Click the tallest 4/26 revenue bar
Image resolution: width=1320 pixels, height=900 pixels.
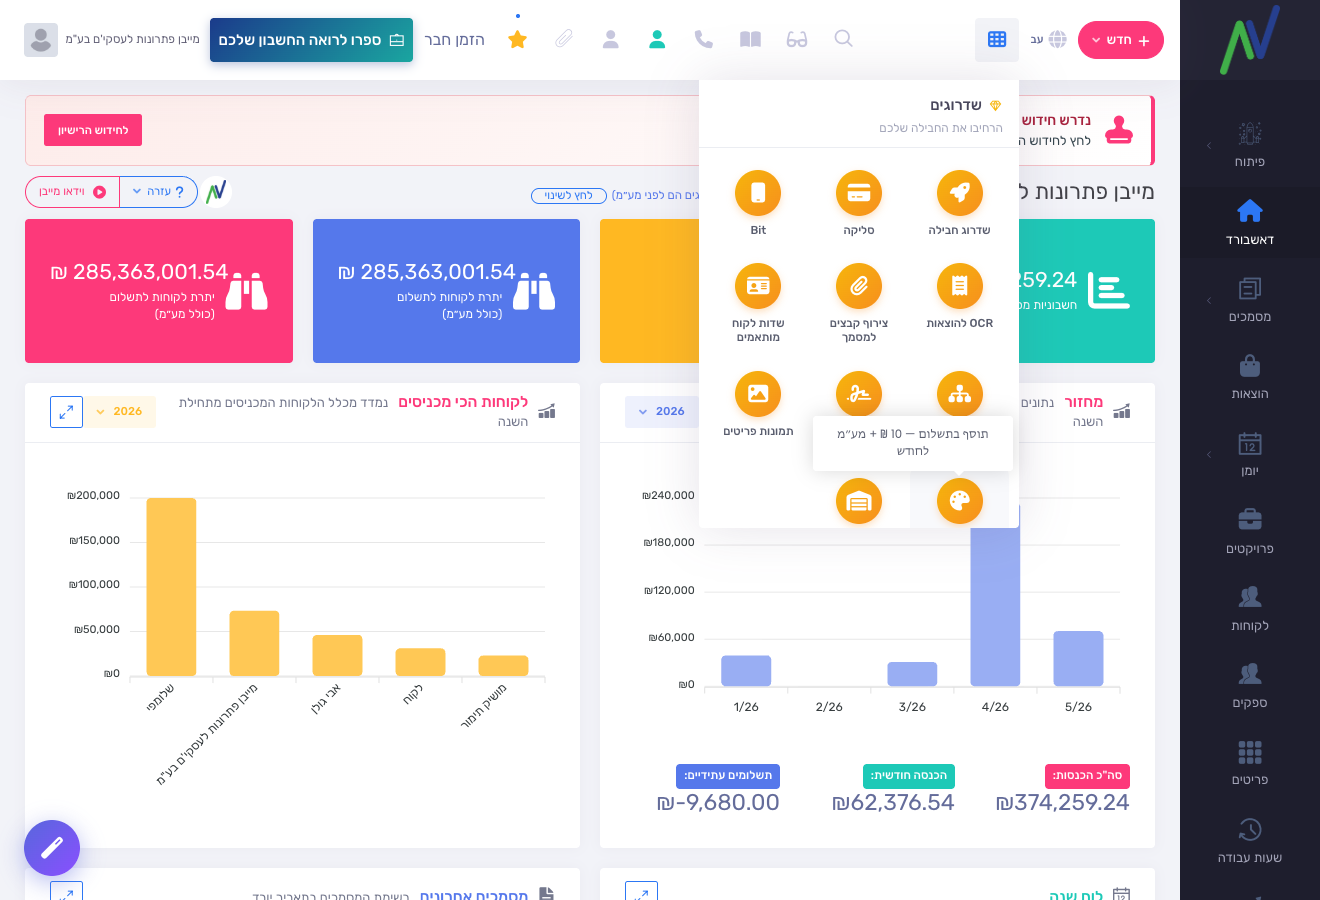995,596
